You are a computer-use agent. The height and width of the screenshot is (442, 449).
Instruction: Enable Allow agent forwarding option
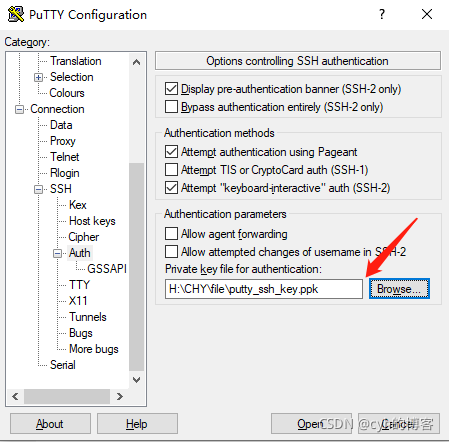click(171, 234)
